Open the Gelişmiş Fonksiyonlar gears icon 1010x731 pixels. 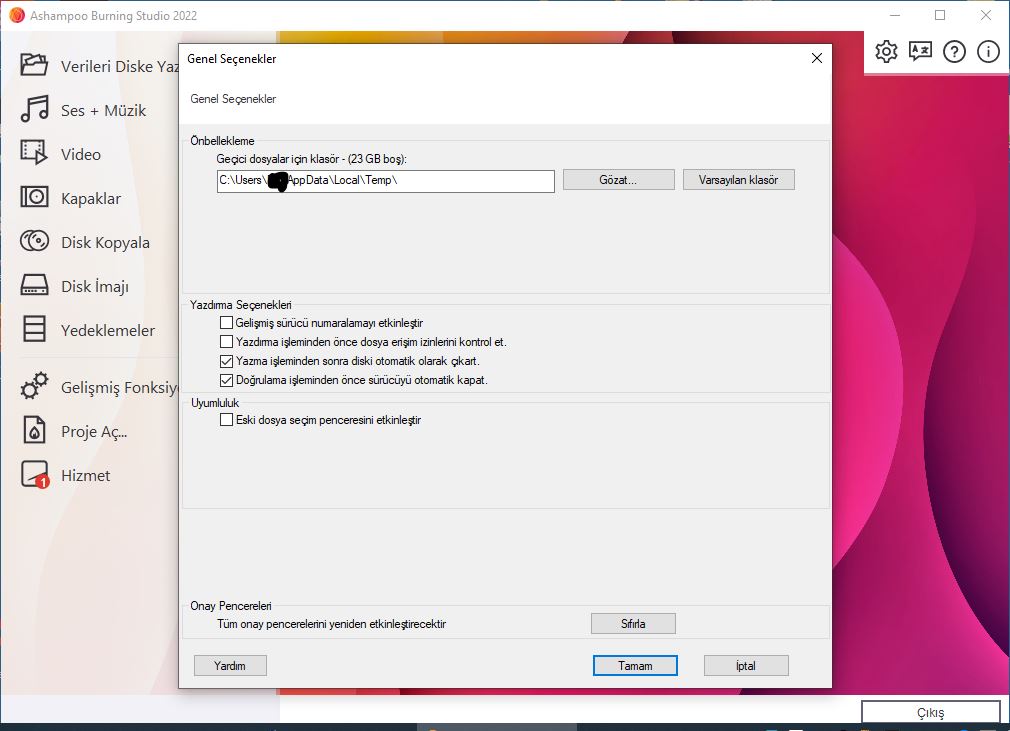pos(34,386)
